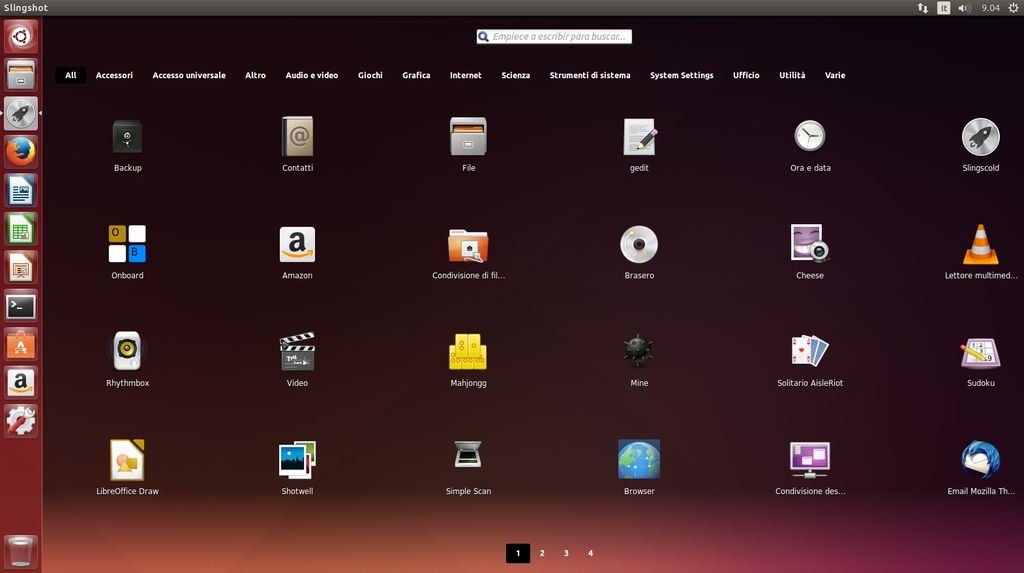Screen dimensions: 1024x573
Task: Open the keyboard layout indicator menu
Action: point(943,8)
